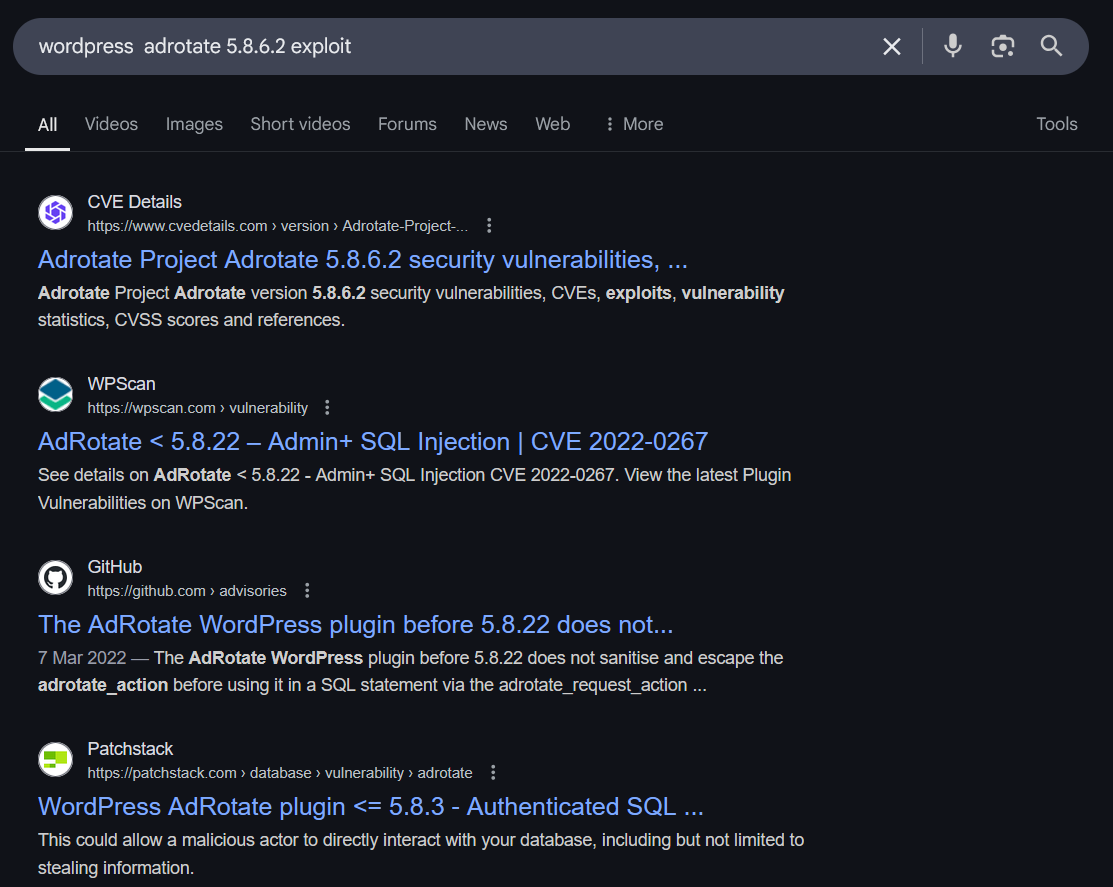Viewport: 1113px width, 887px height.
Task: Submit search with magnifying glass icon
Action: (x=1051, y=46)
